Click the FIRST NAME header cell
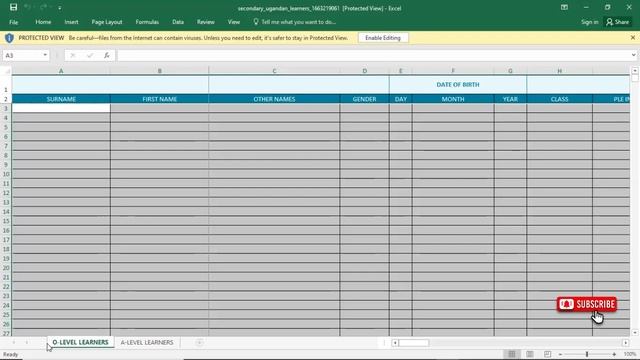Image resolution: width=640 pixels, height=360 pixels. (x=160, y=99)
